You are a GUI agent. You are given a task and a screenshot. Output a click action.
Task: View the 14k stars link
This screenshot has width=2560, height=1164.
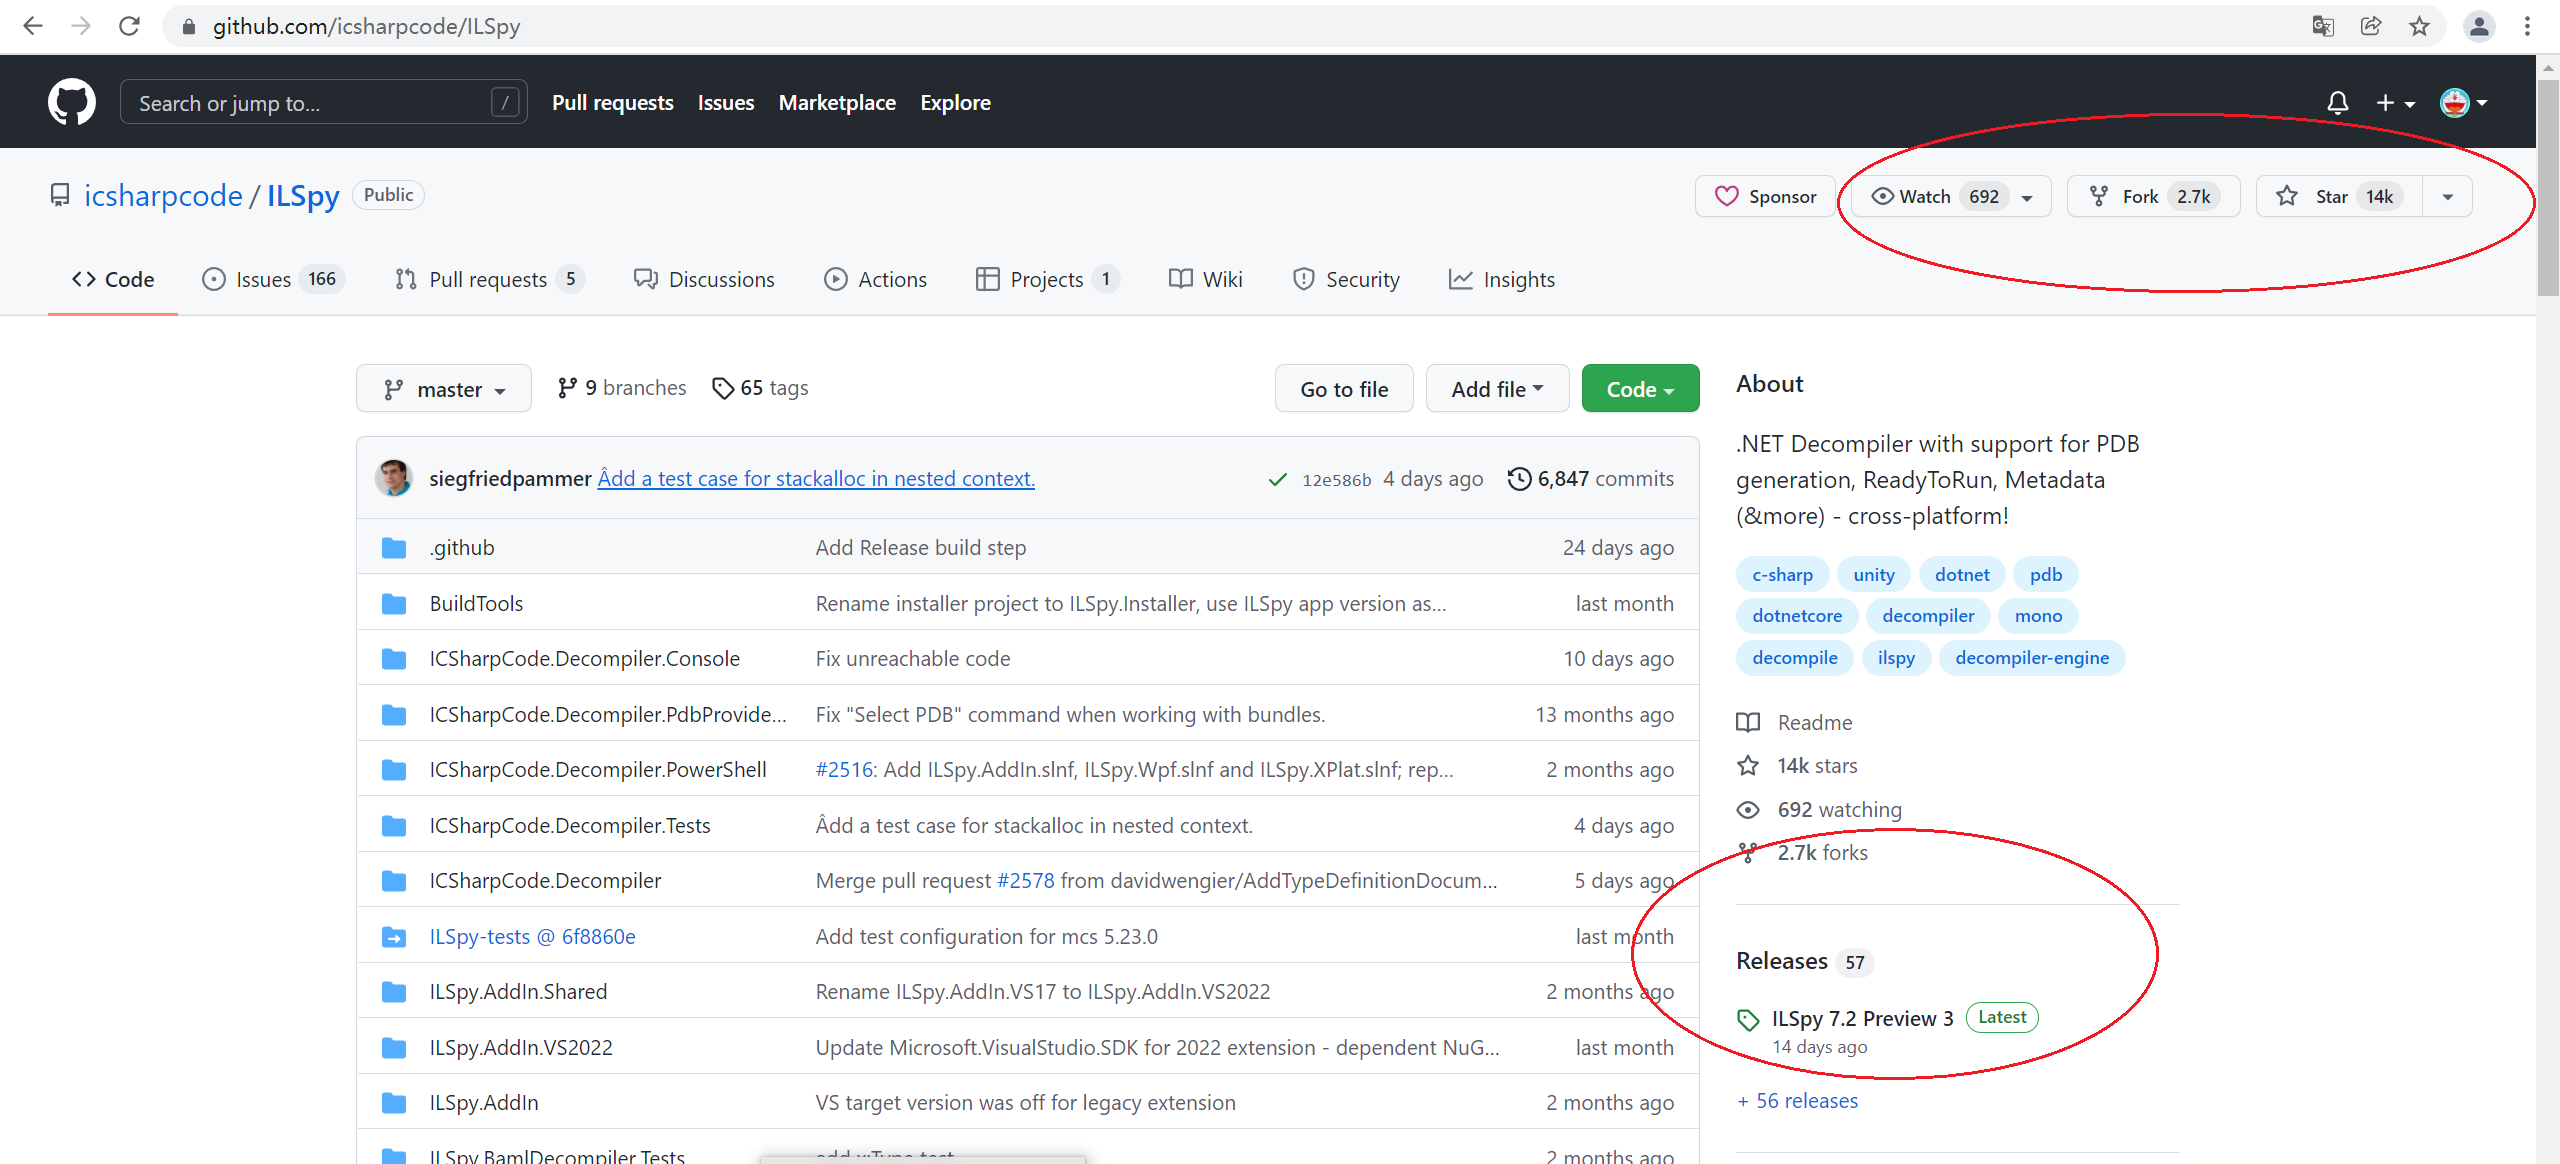(1797, 765)
